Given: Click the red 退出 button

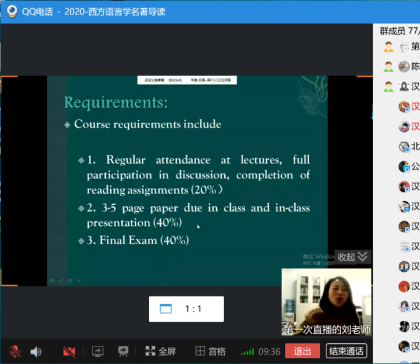Looking at the screenshot, I should [x=302, y=351].
